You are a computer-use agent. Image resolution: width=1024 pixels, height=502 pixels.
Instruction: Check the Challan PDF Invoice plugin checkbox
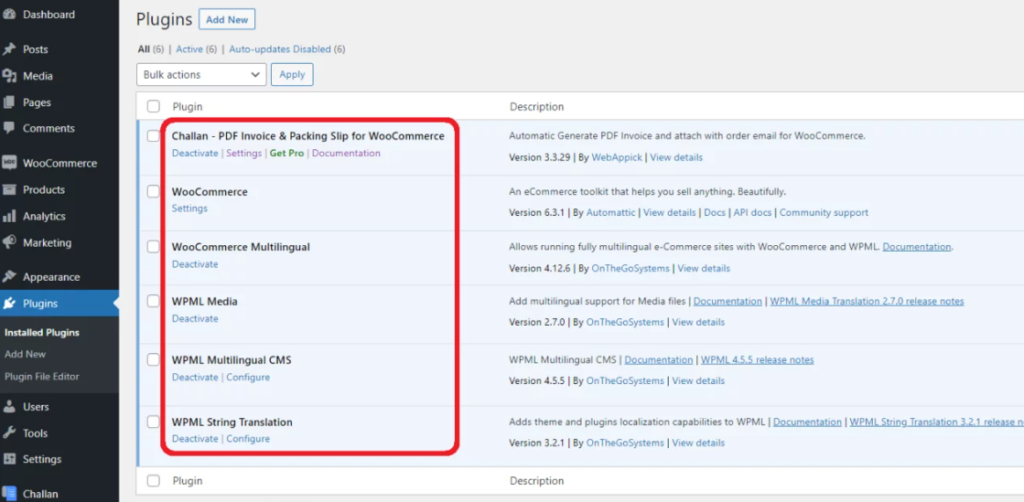pyautogui.click(x=153, y=136)
